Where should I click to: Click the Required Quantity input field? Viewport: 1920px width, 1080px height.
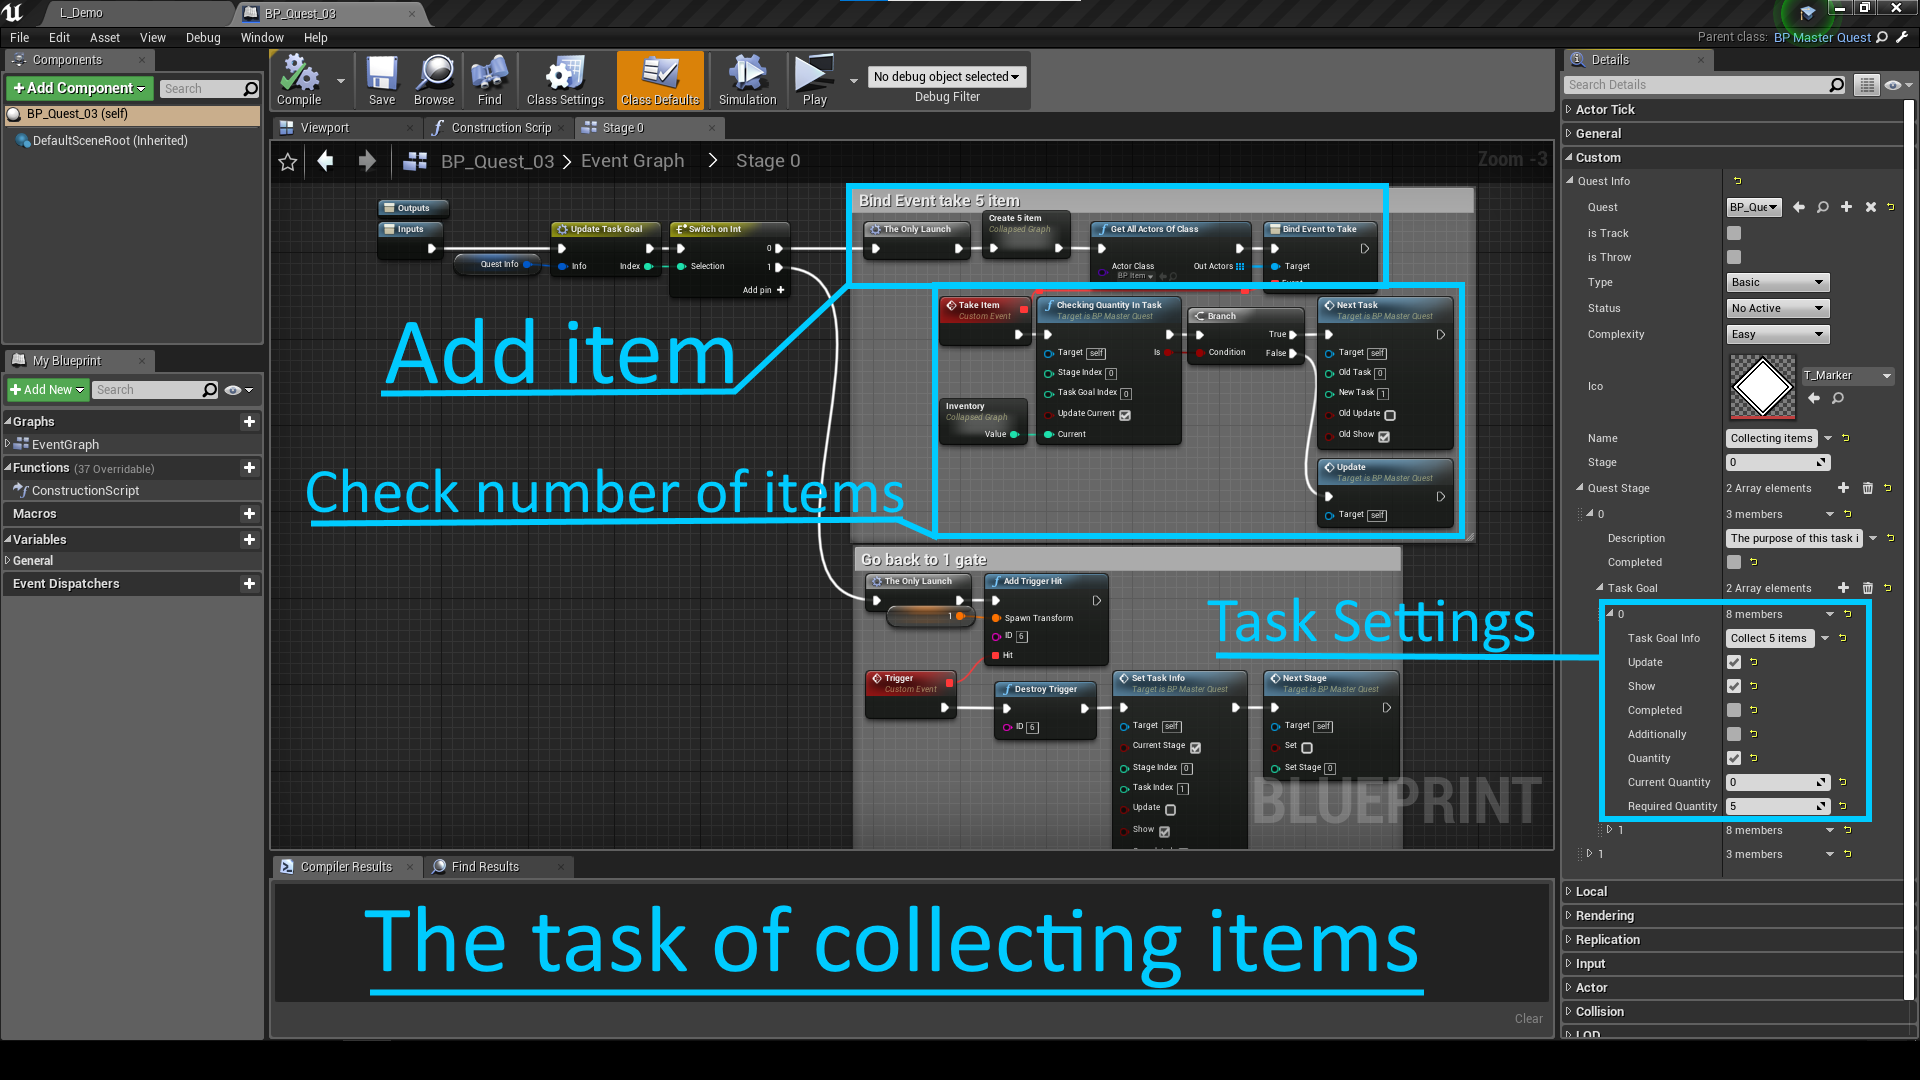coord(1770,806)
